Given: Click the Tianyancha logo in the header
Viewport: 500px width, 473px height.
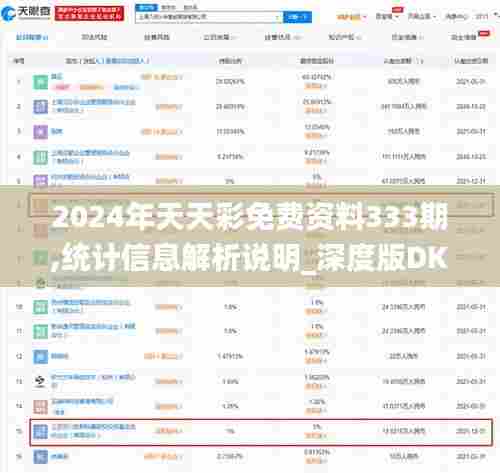Looking at the screenshot, I should click(x=26, y=13).
